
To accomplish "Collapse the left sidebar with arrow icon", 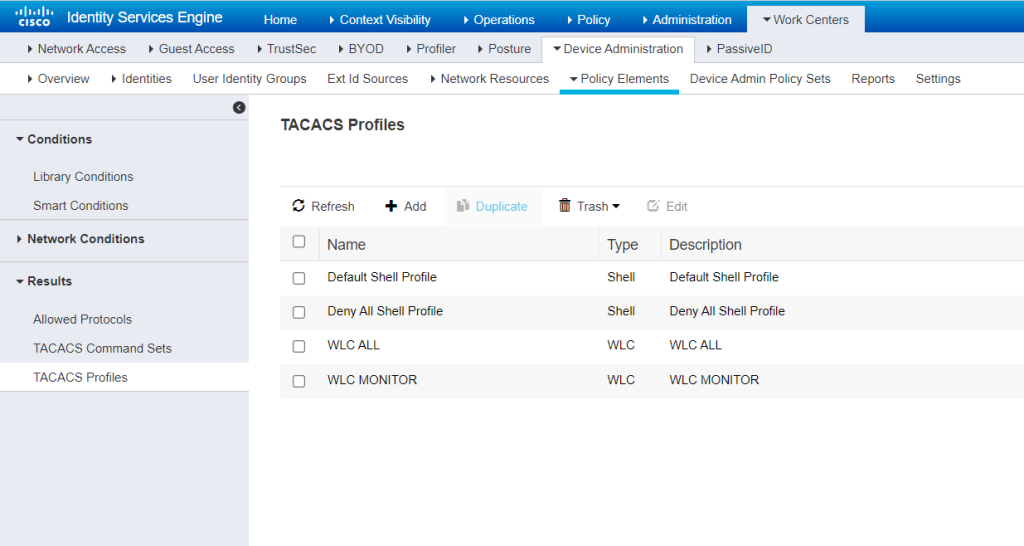I will tap(239, 108).
